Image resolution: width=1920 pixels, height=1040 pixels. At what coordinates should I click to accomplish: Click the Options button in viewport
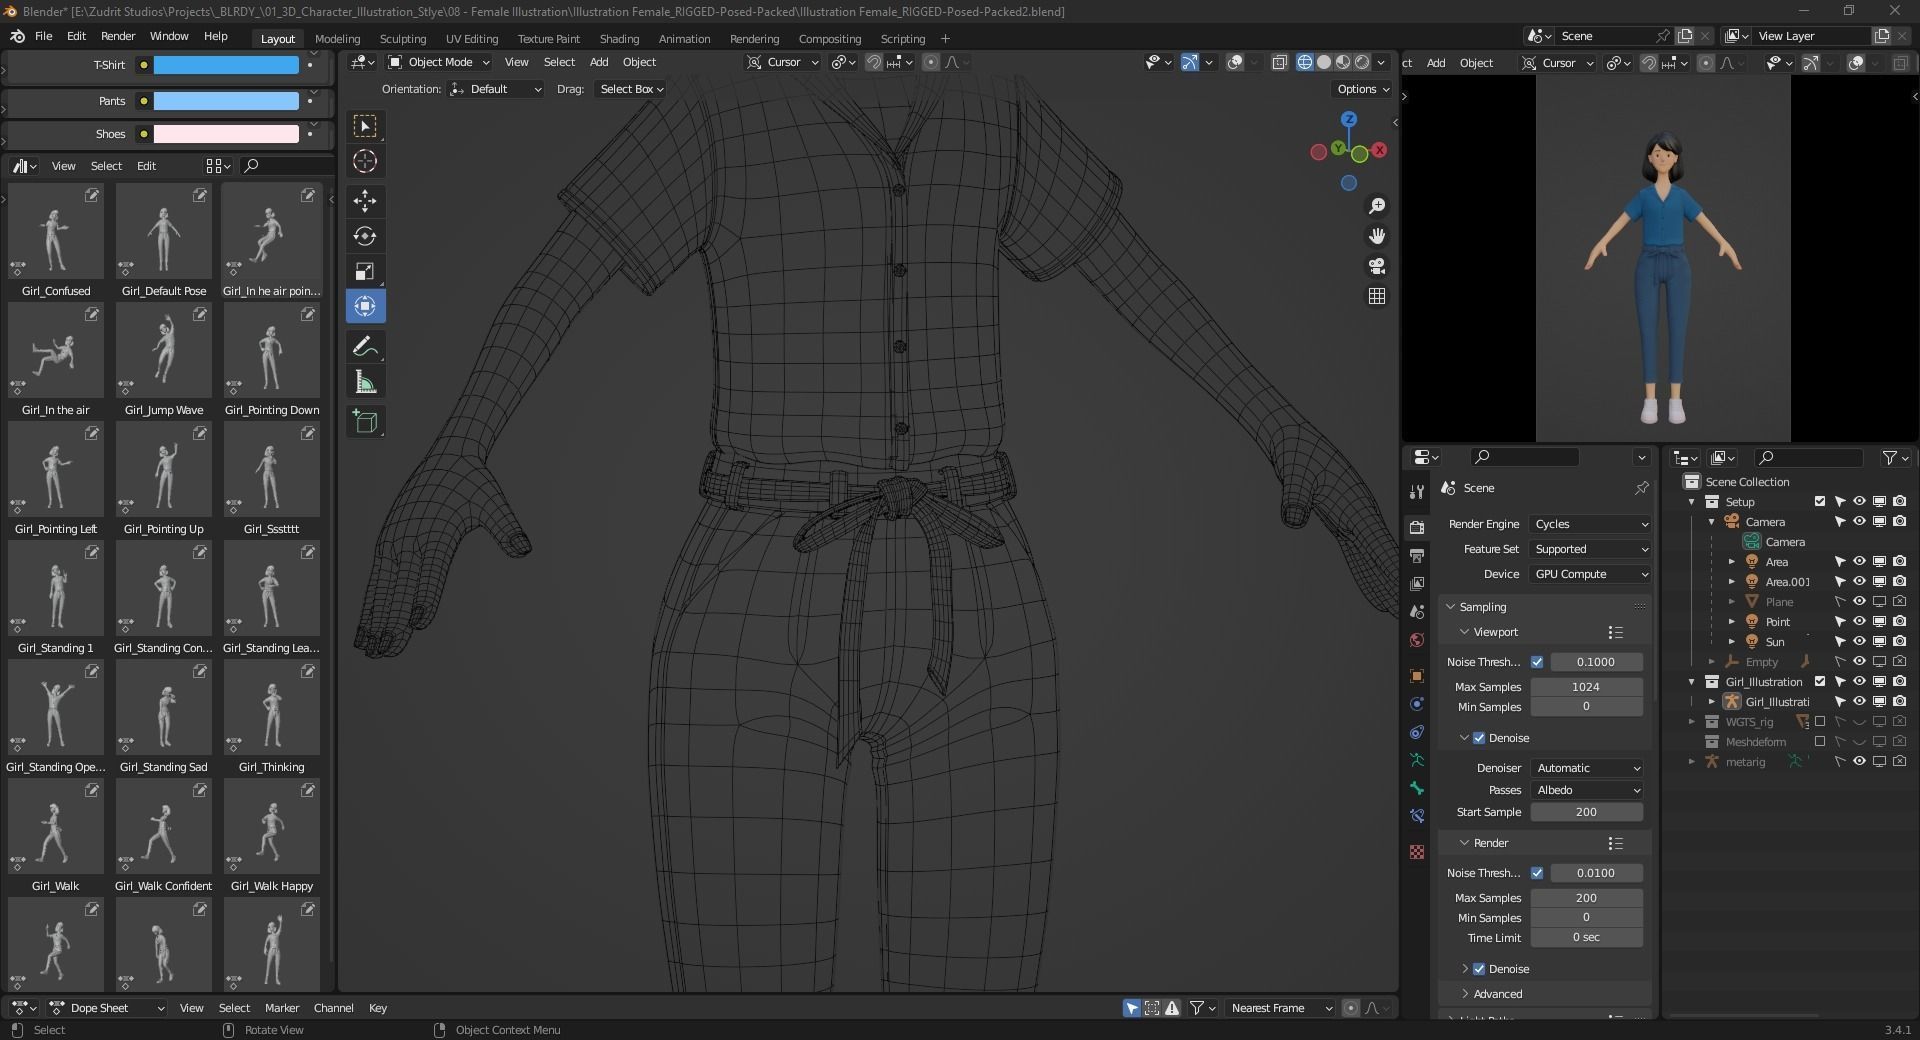click(x=1364, y=89)
